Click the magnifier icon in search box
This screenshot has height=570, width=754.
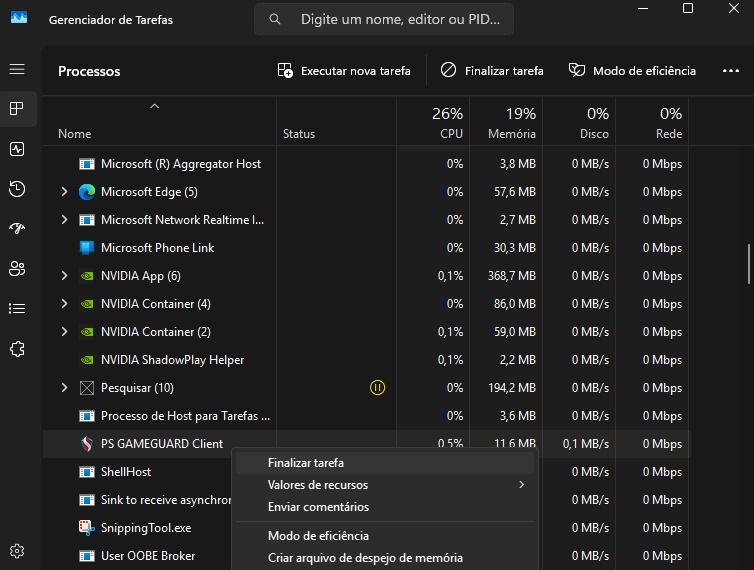click(x=275, y=19)
